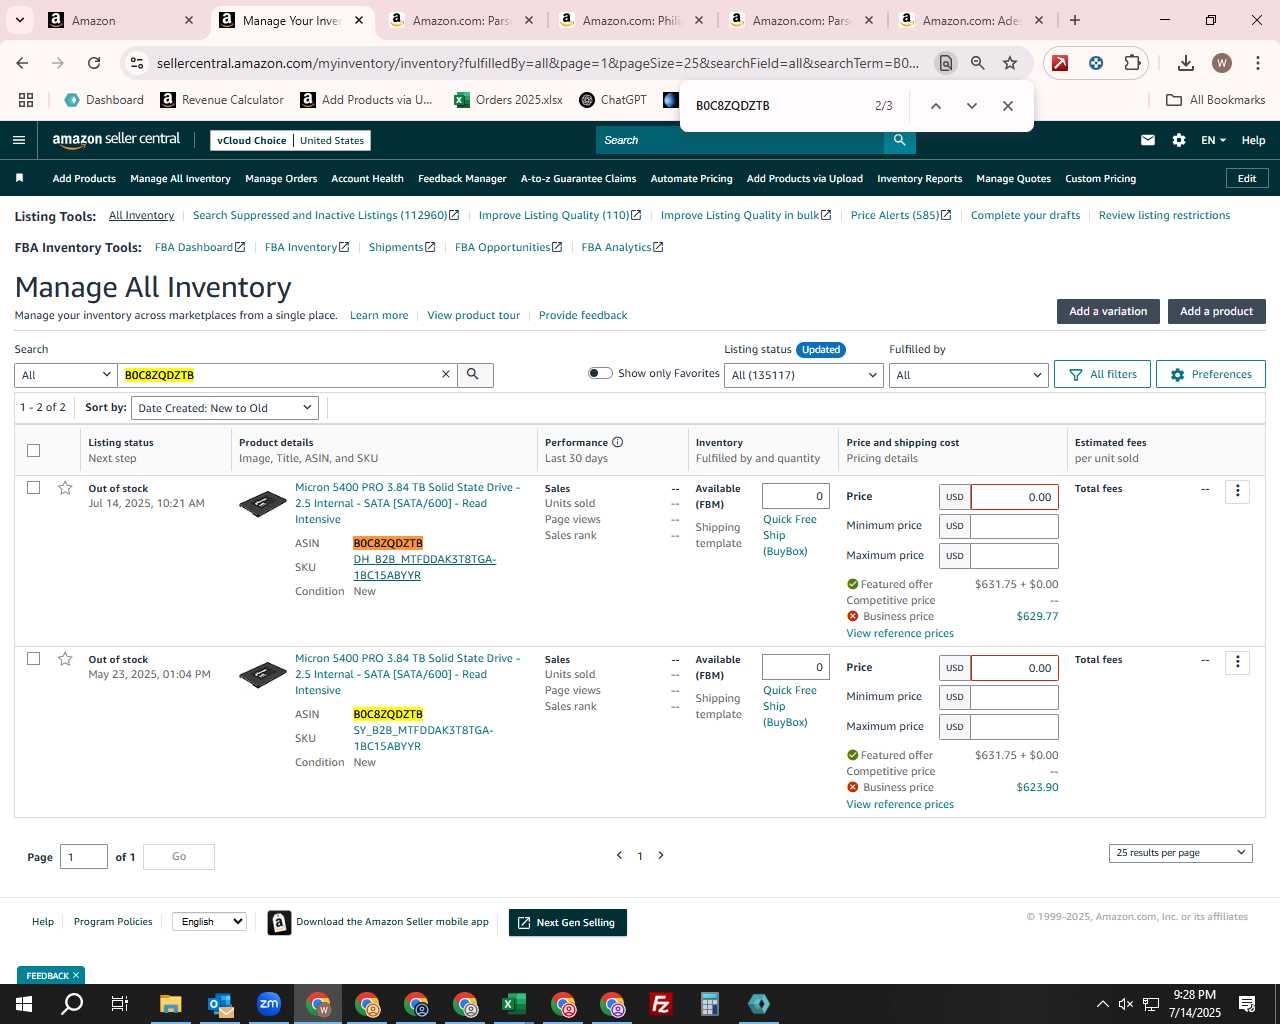1280x1024 pixels.
Task: Bookmark this page with the star icon
Action: click(x=1010, y=63)
